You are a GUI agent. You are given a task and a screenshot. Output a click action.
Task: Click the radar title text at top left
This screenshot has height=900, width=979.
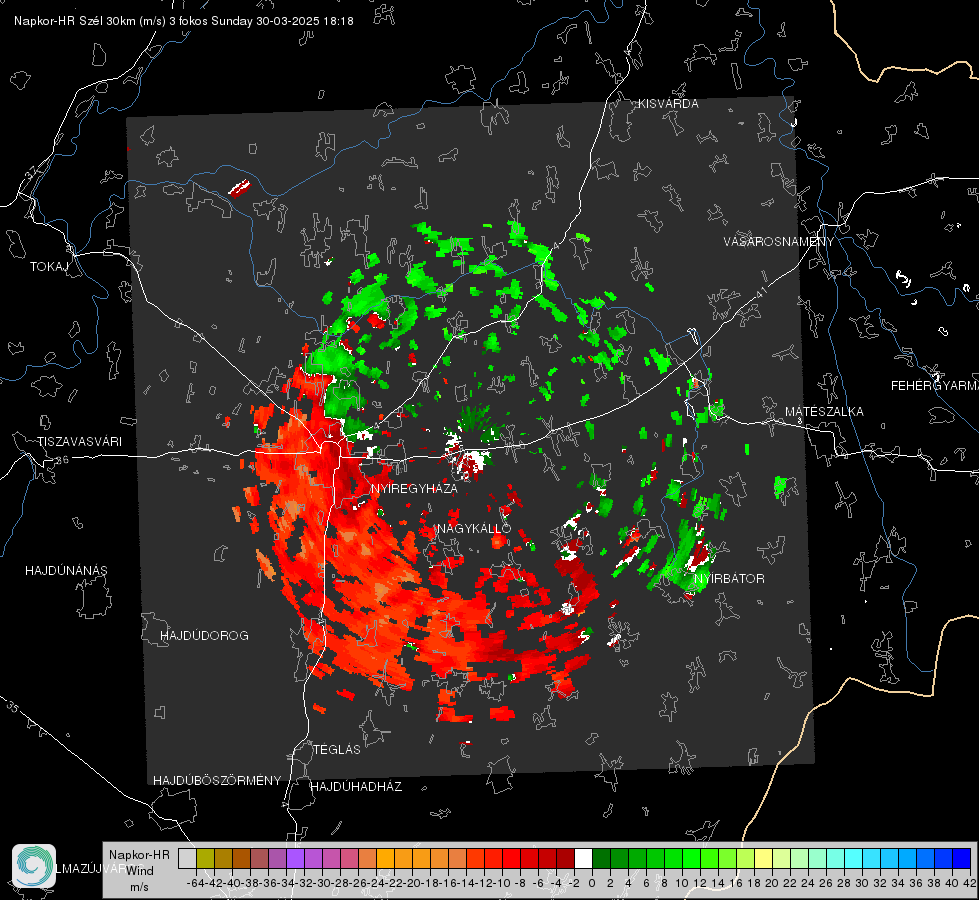tap(184, 21)
